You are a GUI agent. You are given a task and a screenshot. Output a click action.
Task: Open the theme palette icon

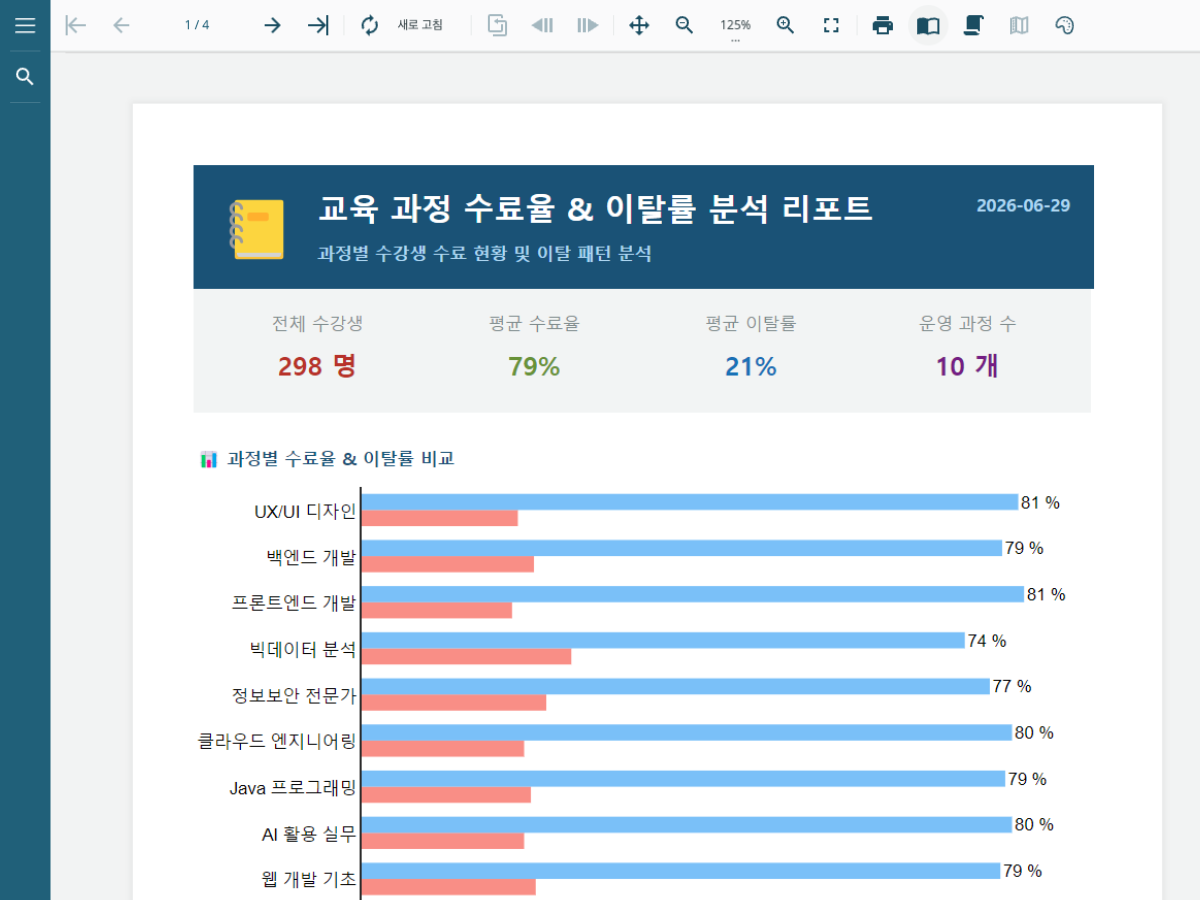pyautogui.click(x=1065, y=25)
